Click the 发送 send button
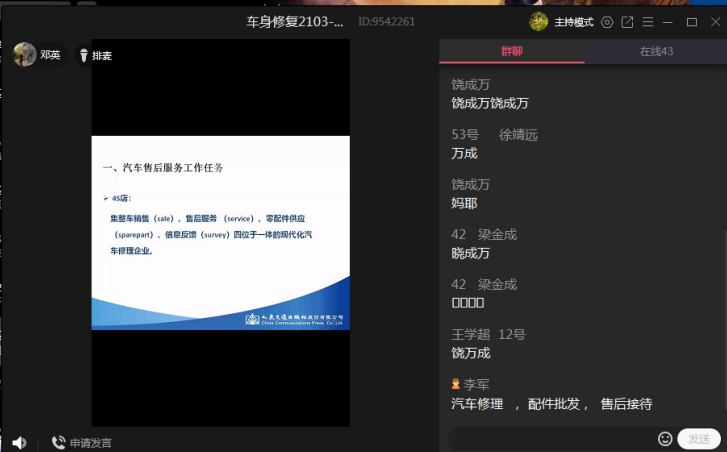 [x=699, y=439]
